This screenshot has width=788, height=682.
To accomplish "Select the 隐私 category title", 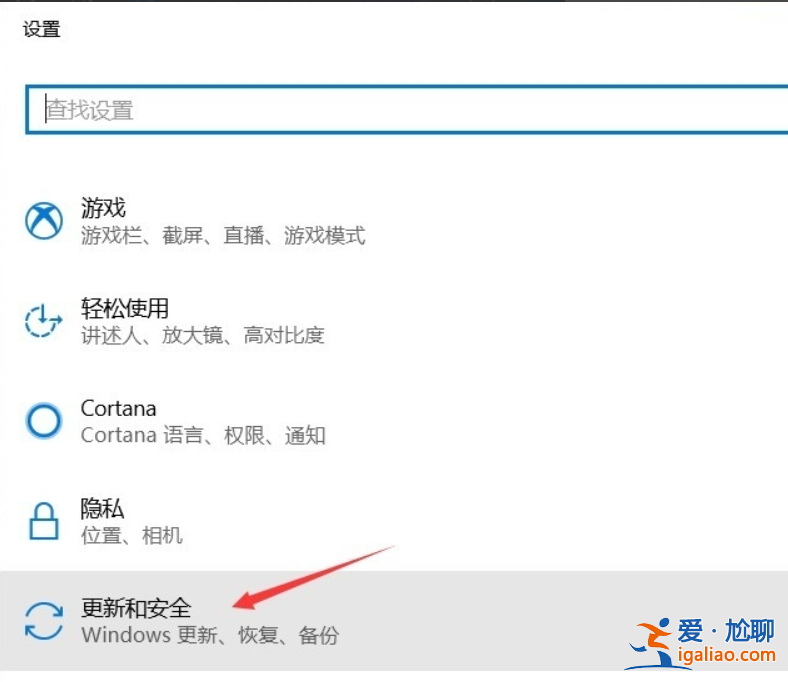I will (102, 509).
